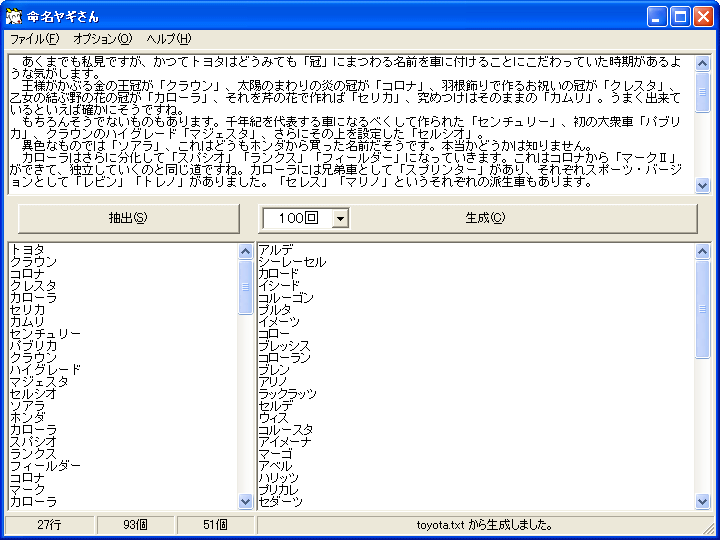This screenshot has height=540, width=720.
Task: Select セダーツ in the generated list
Action: click(x=281, y=501)
